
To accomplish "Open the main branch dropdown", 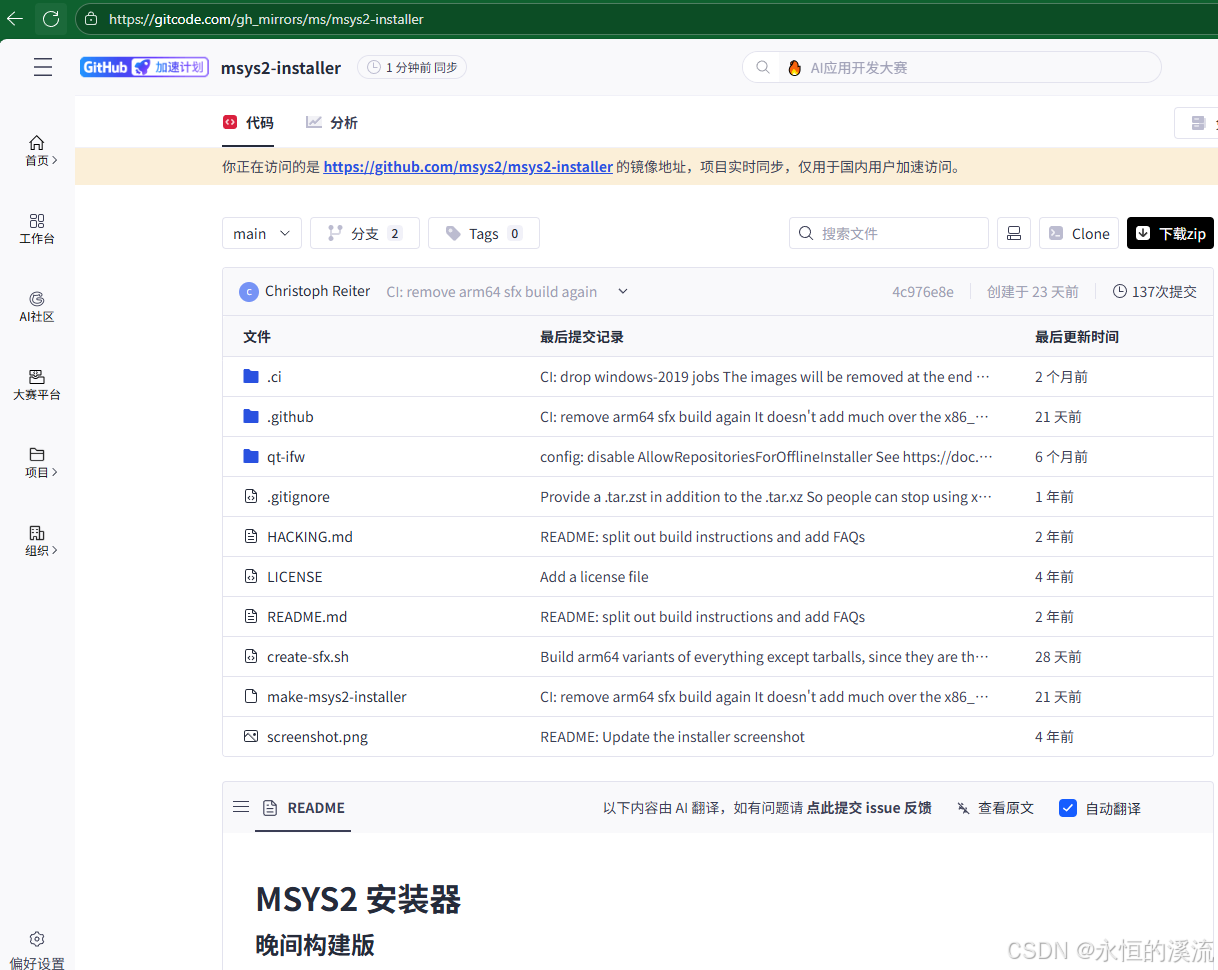I will 262,233.
